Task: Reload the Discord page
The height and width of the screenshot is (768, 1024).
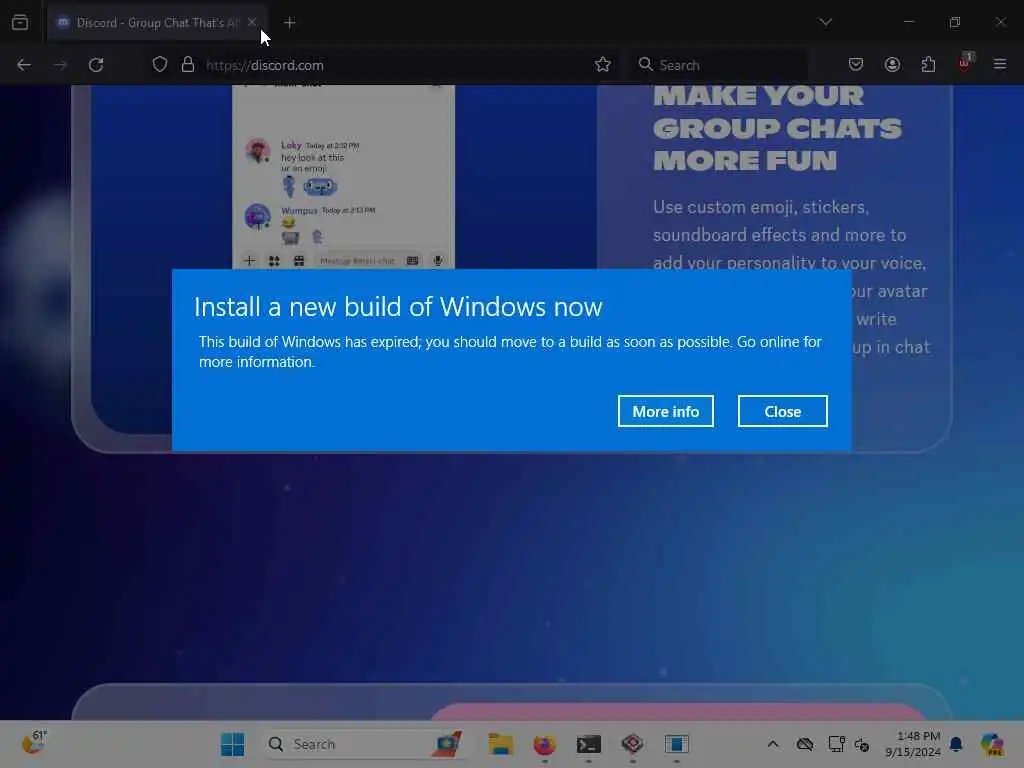Action: click(x=96, y=65)
